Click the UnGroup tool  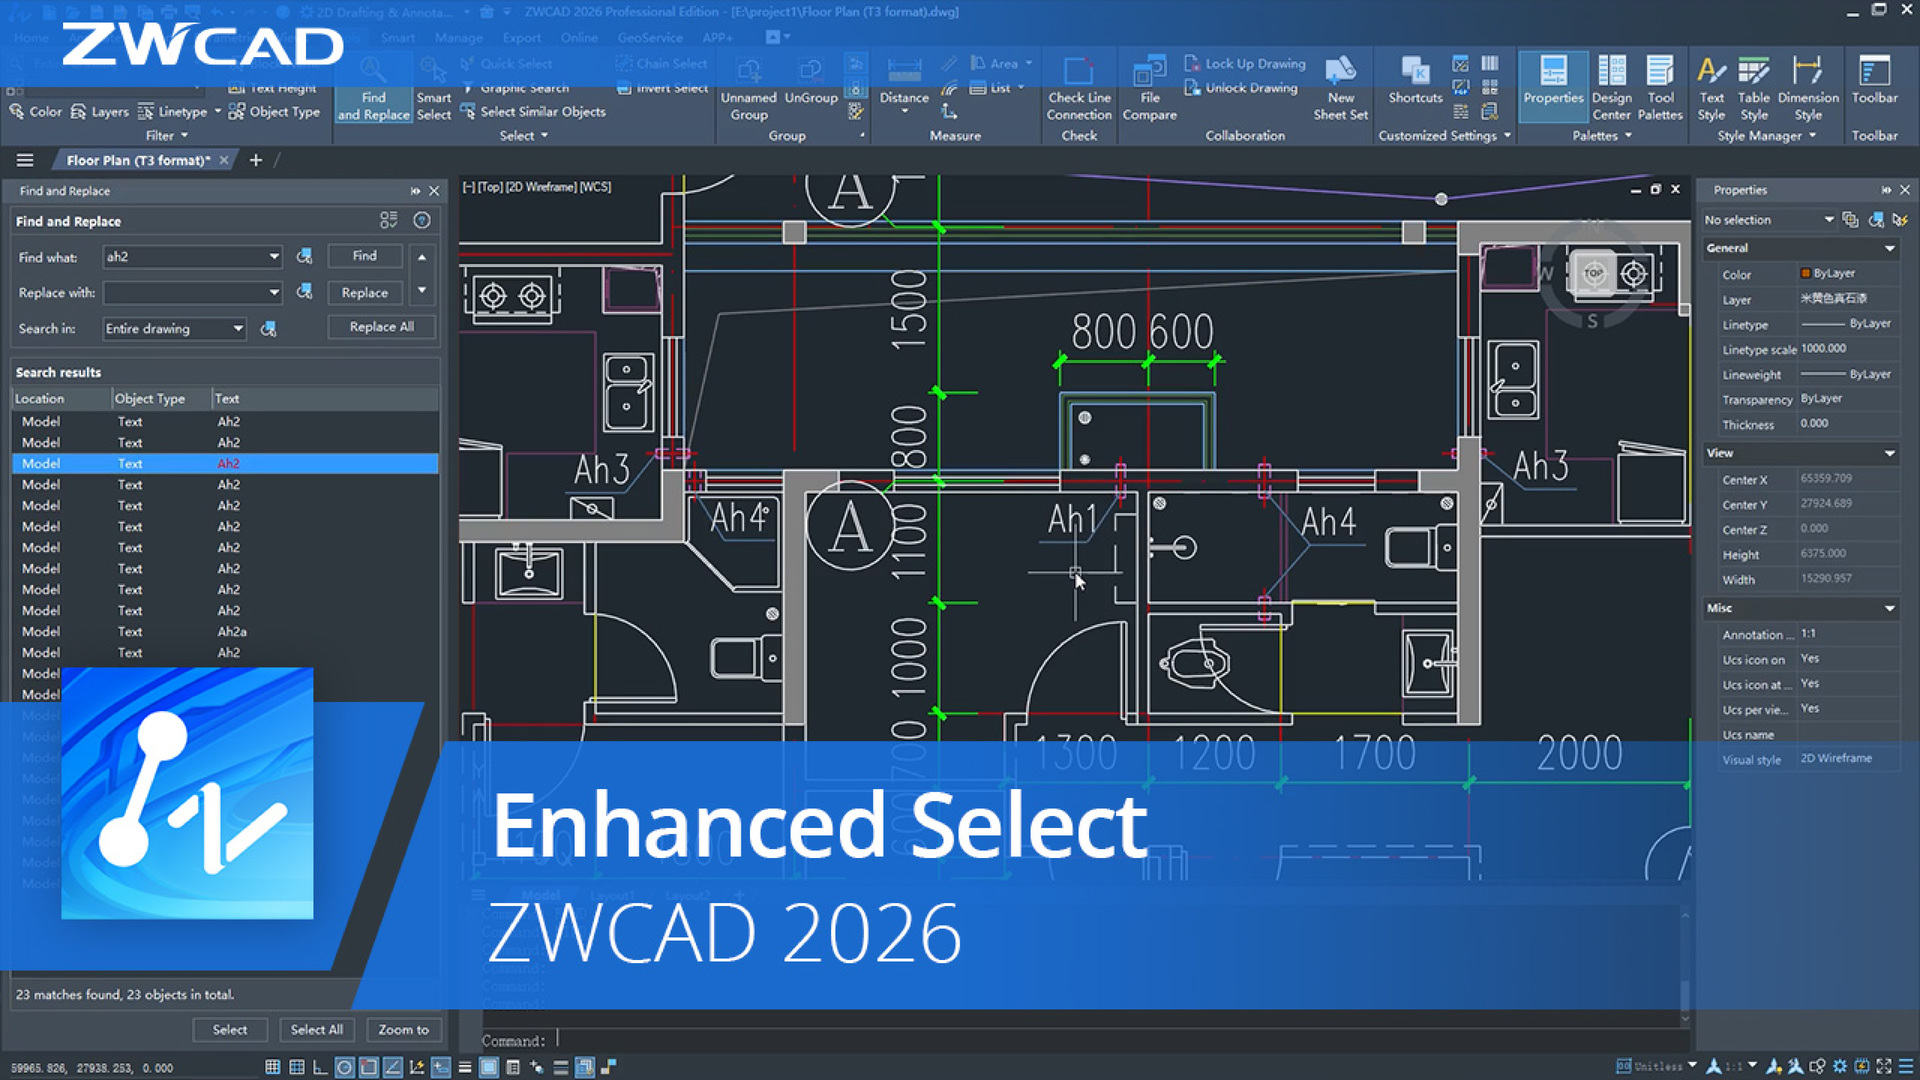811,80
